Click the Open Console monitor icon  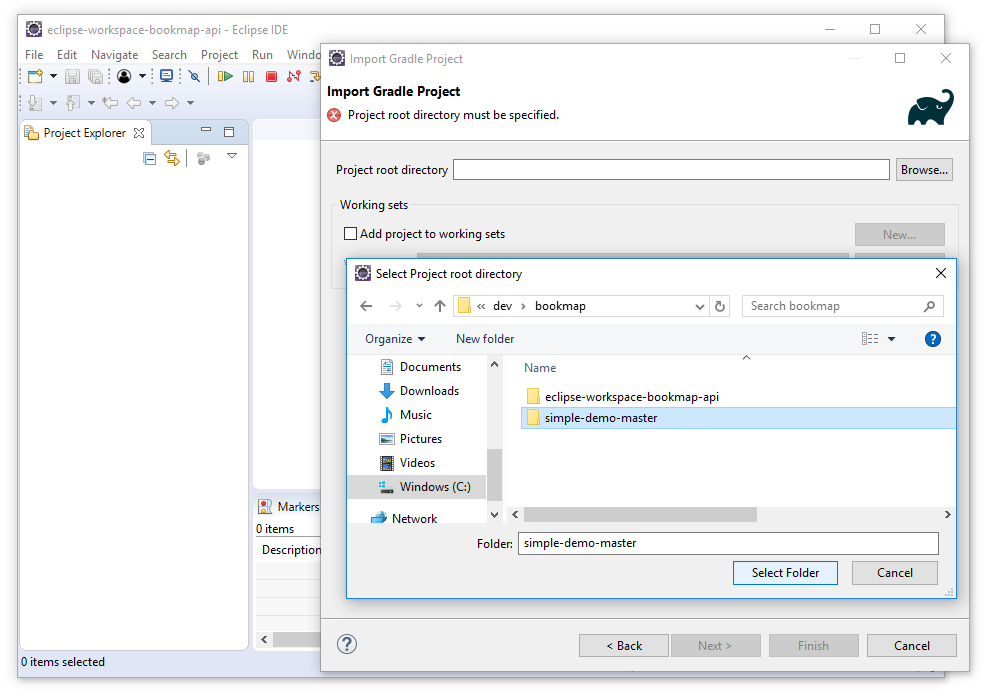[166, 76]
